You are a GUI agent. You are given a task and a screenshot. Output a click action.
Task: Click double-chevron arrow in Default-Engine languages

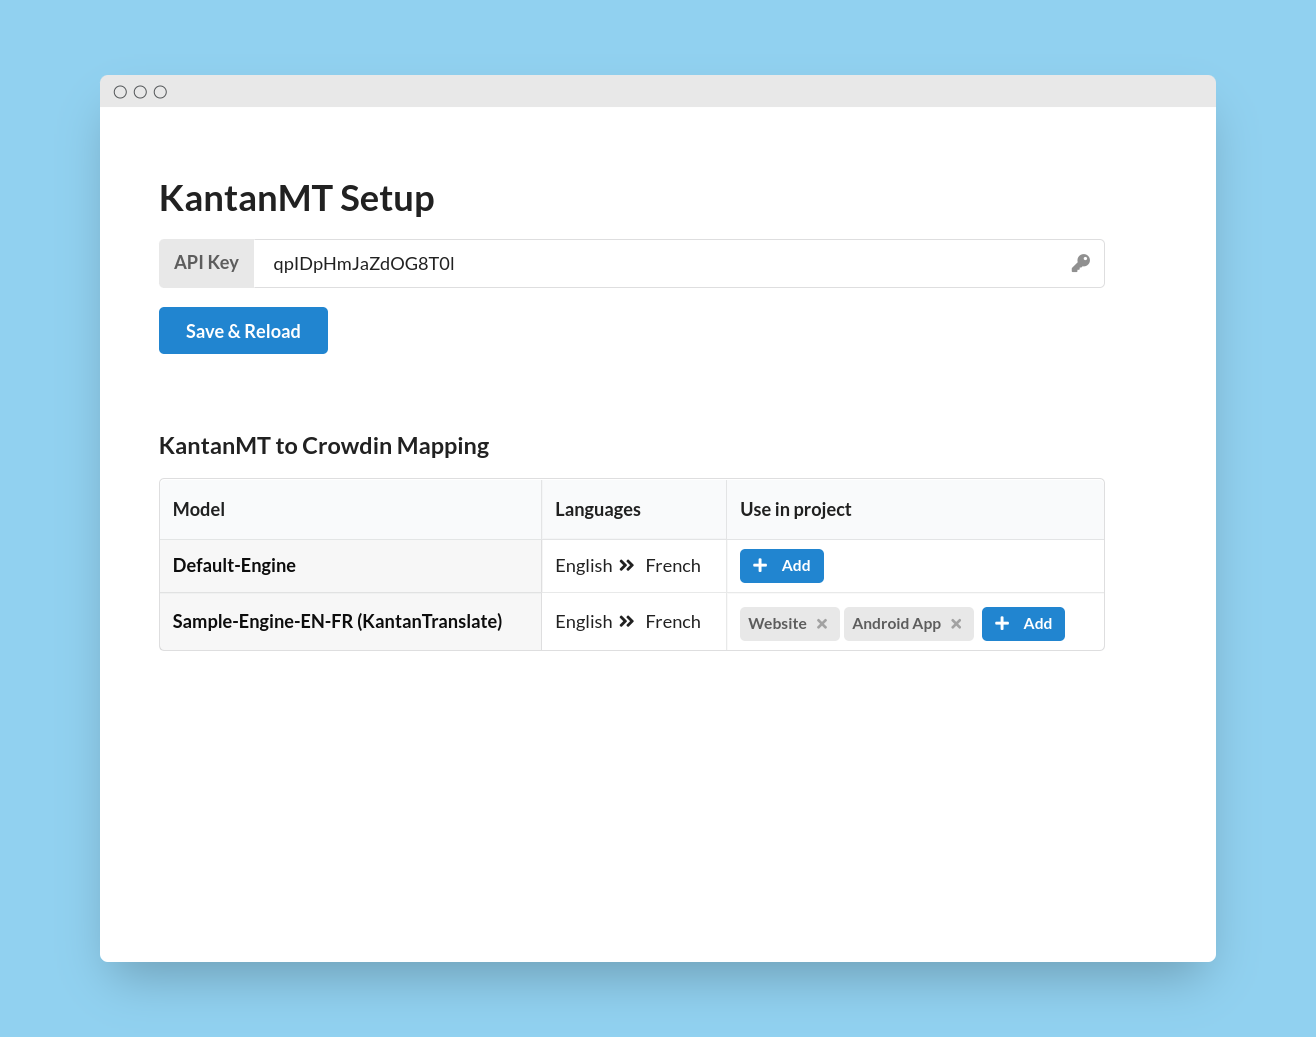point(627,566)
